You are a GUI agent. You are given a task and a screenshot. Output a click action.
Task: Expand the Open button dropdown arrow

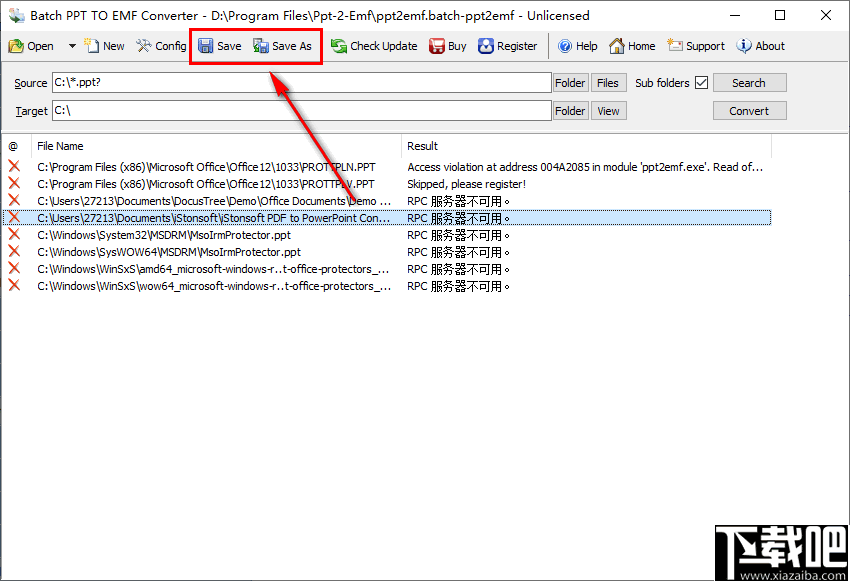tap(70, 45)
